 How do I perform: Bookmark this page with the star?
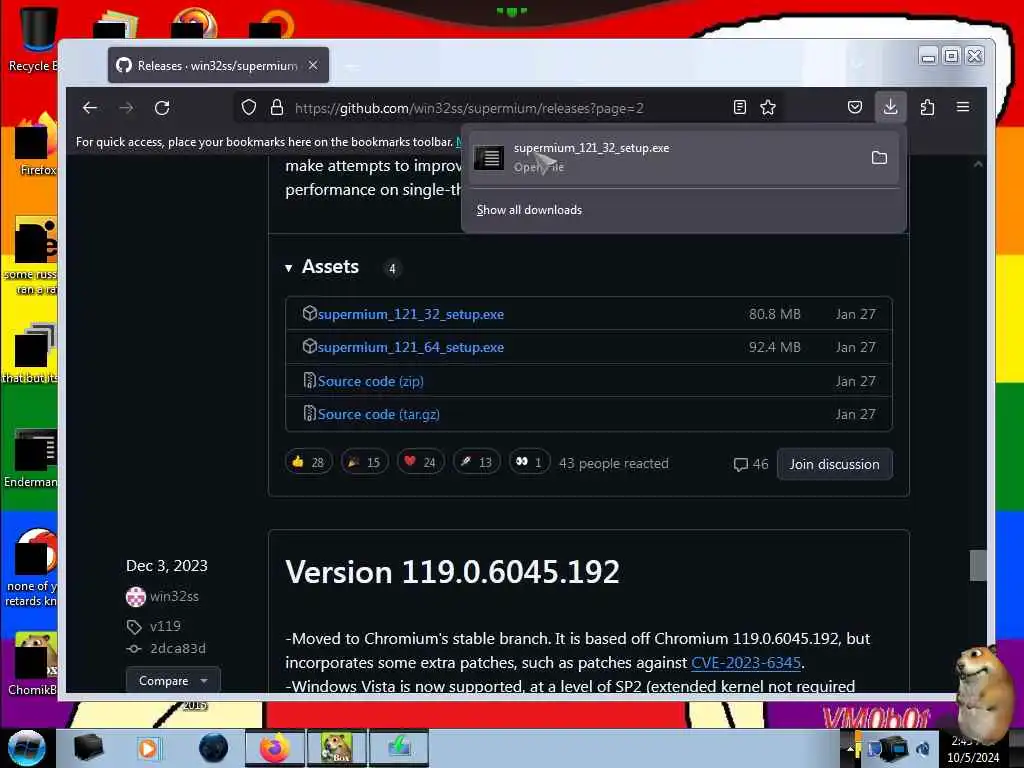click(768, 108)
